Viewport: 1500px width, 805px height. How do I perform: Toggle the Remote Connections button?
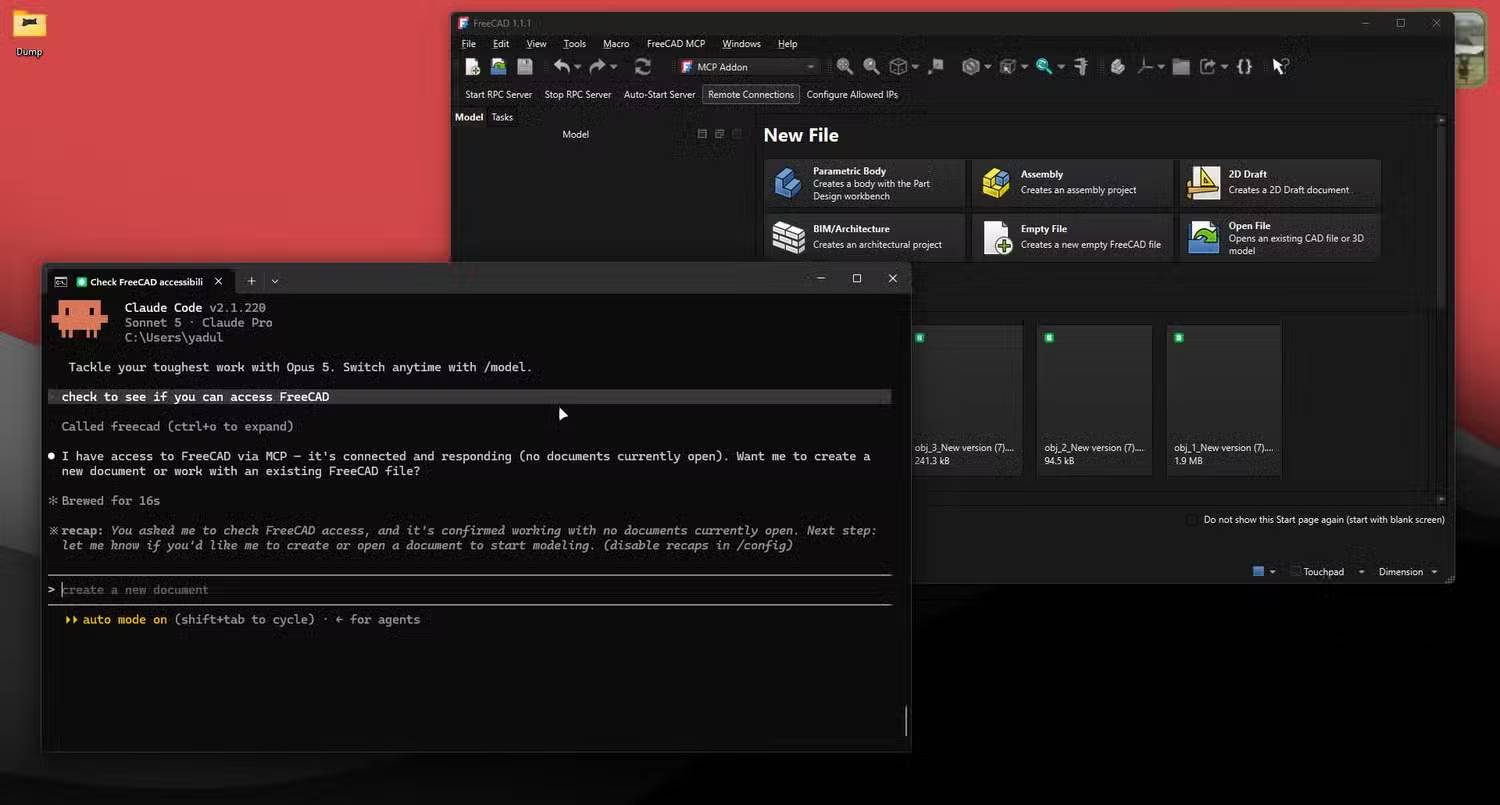point(751,95)
